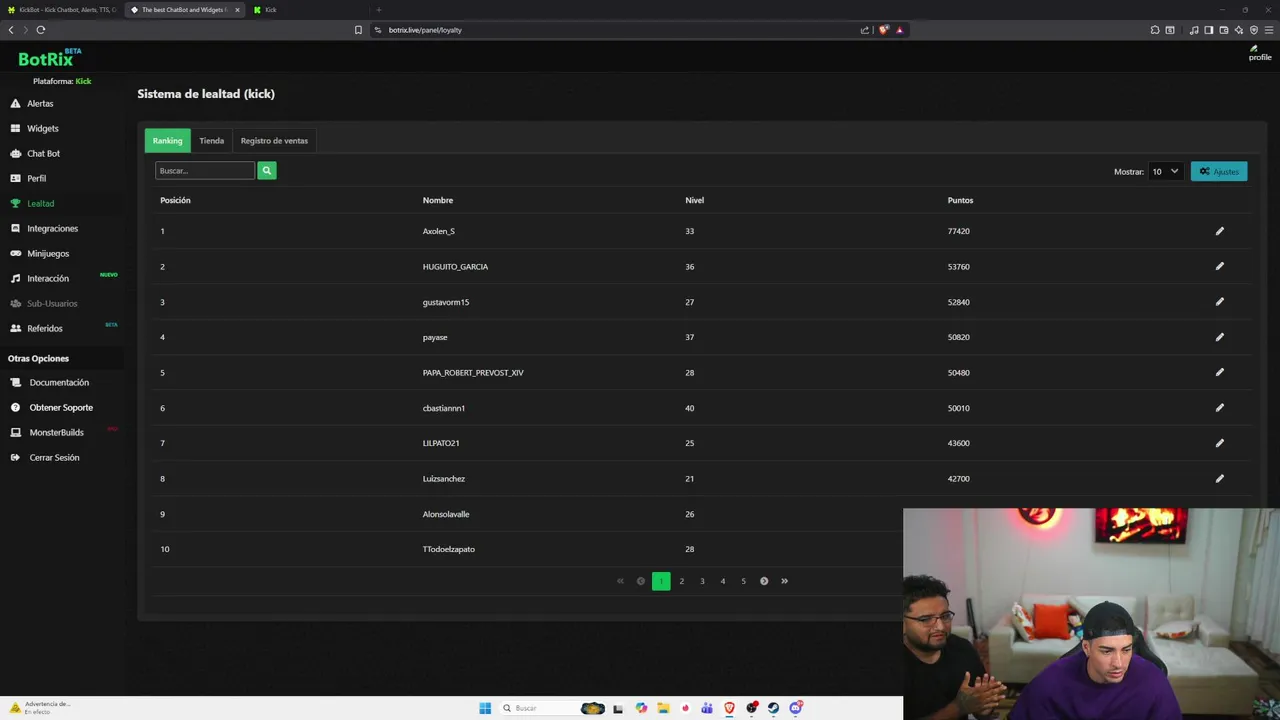Switch to the KickBot browser tab

[62, 10]
